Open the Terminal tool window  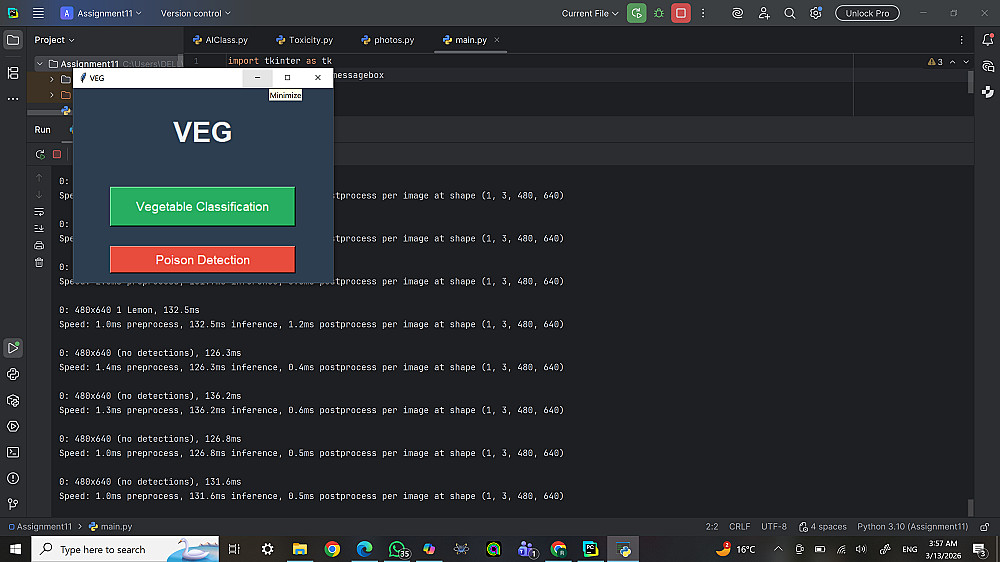pyautogui.click(x=13, y=452)
